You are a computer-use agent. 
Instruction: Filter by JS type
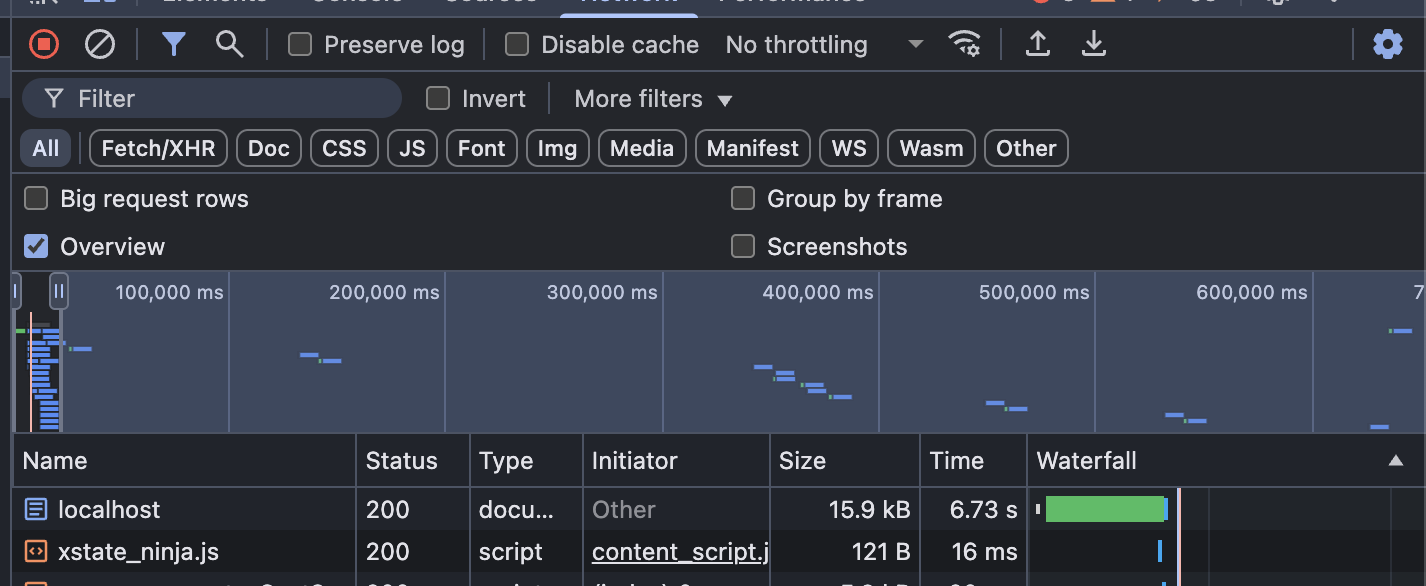point(413,149)
